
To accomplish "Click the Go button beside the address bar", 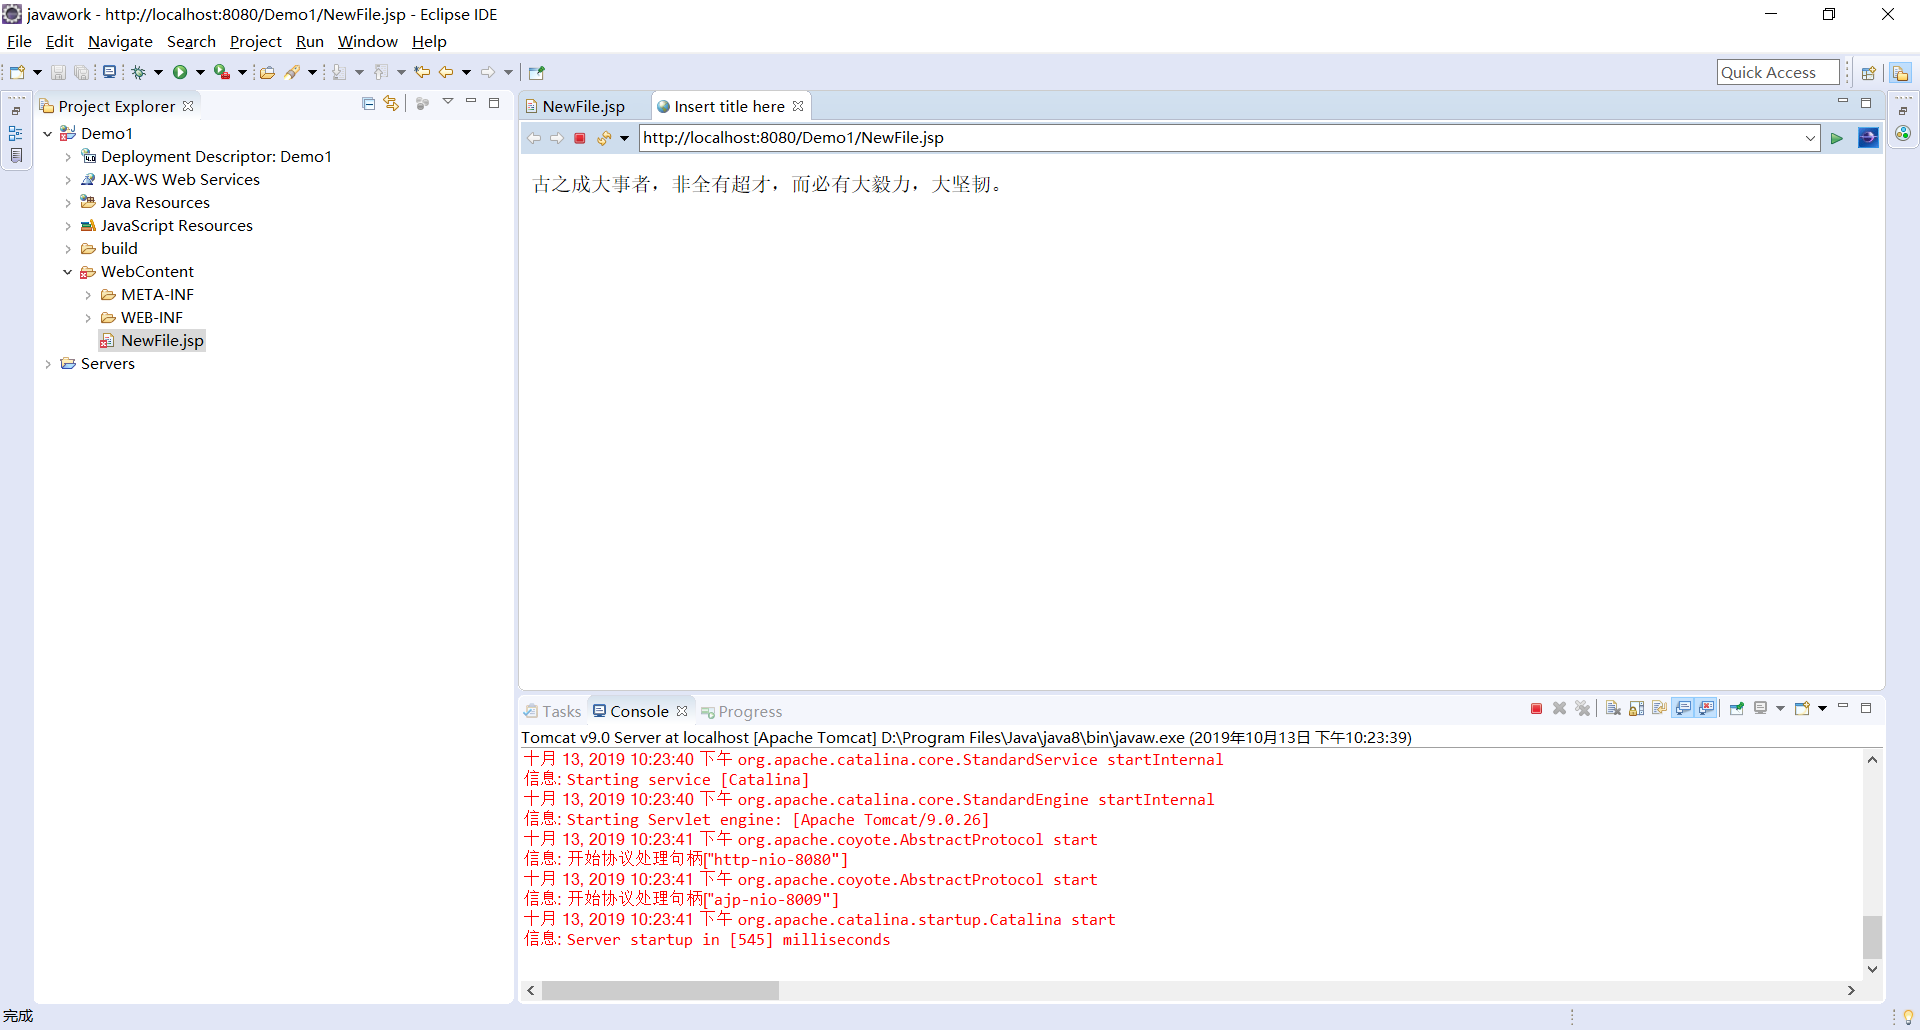I will 1837,138.
